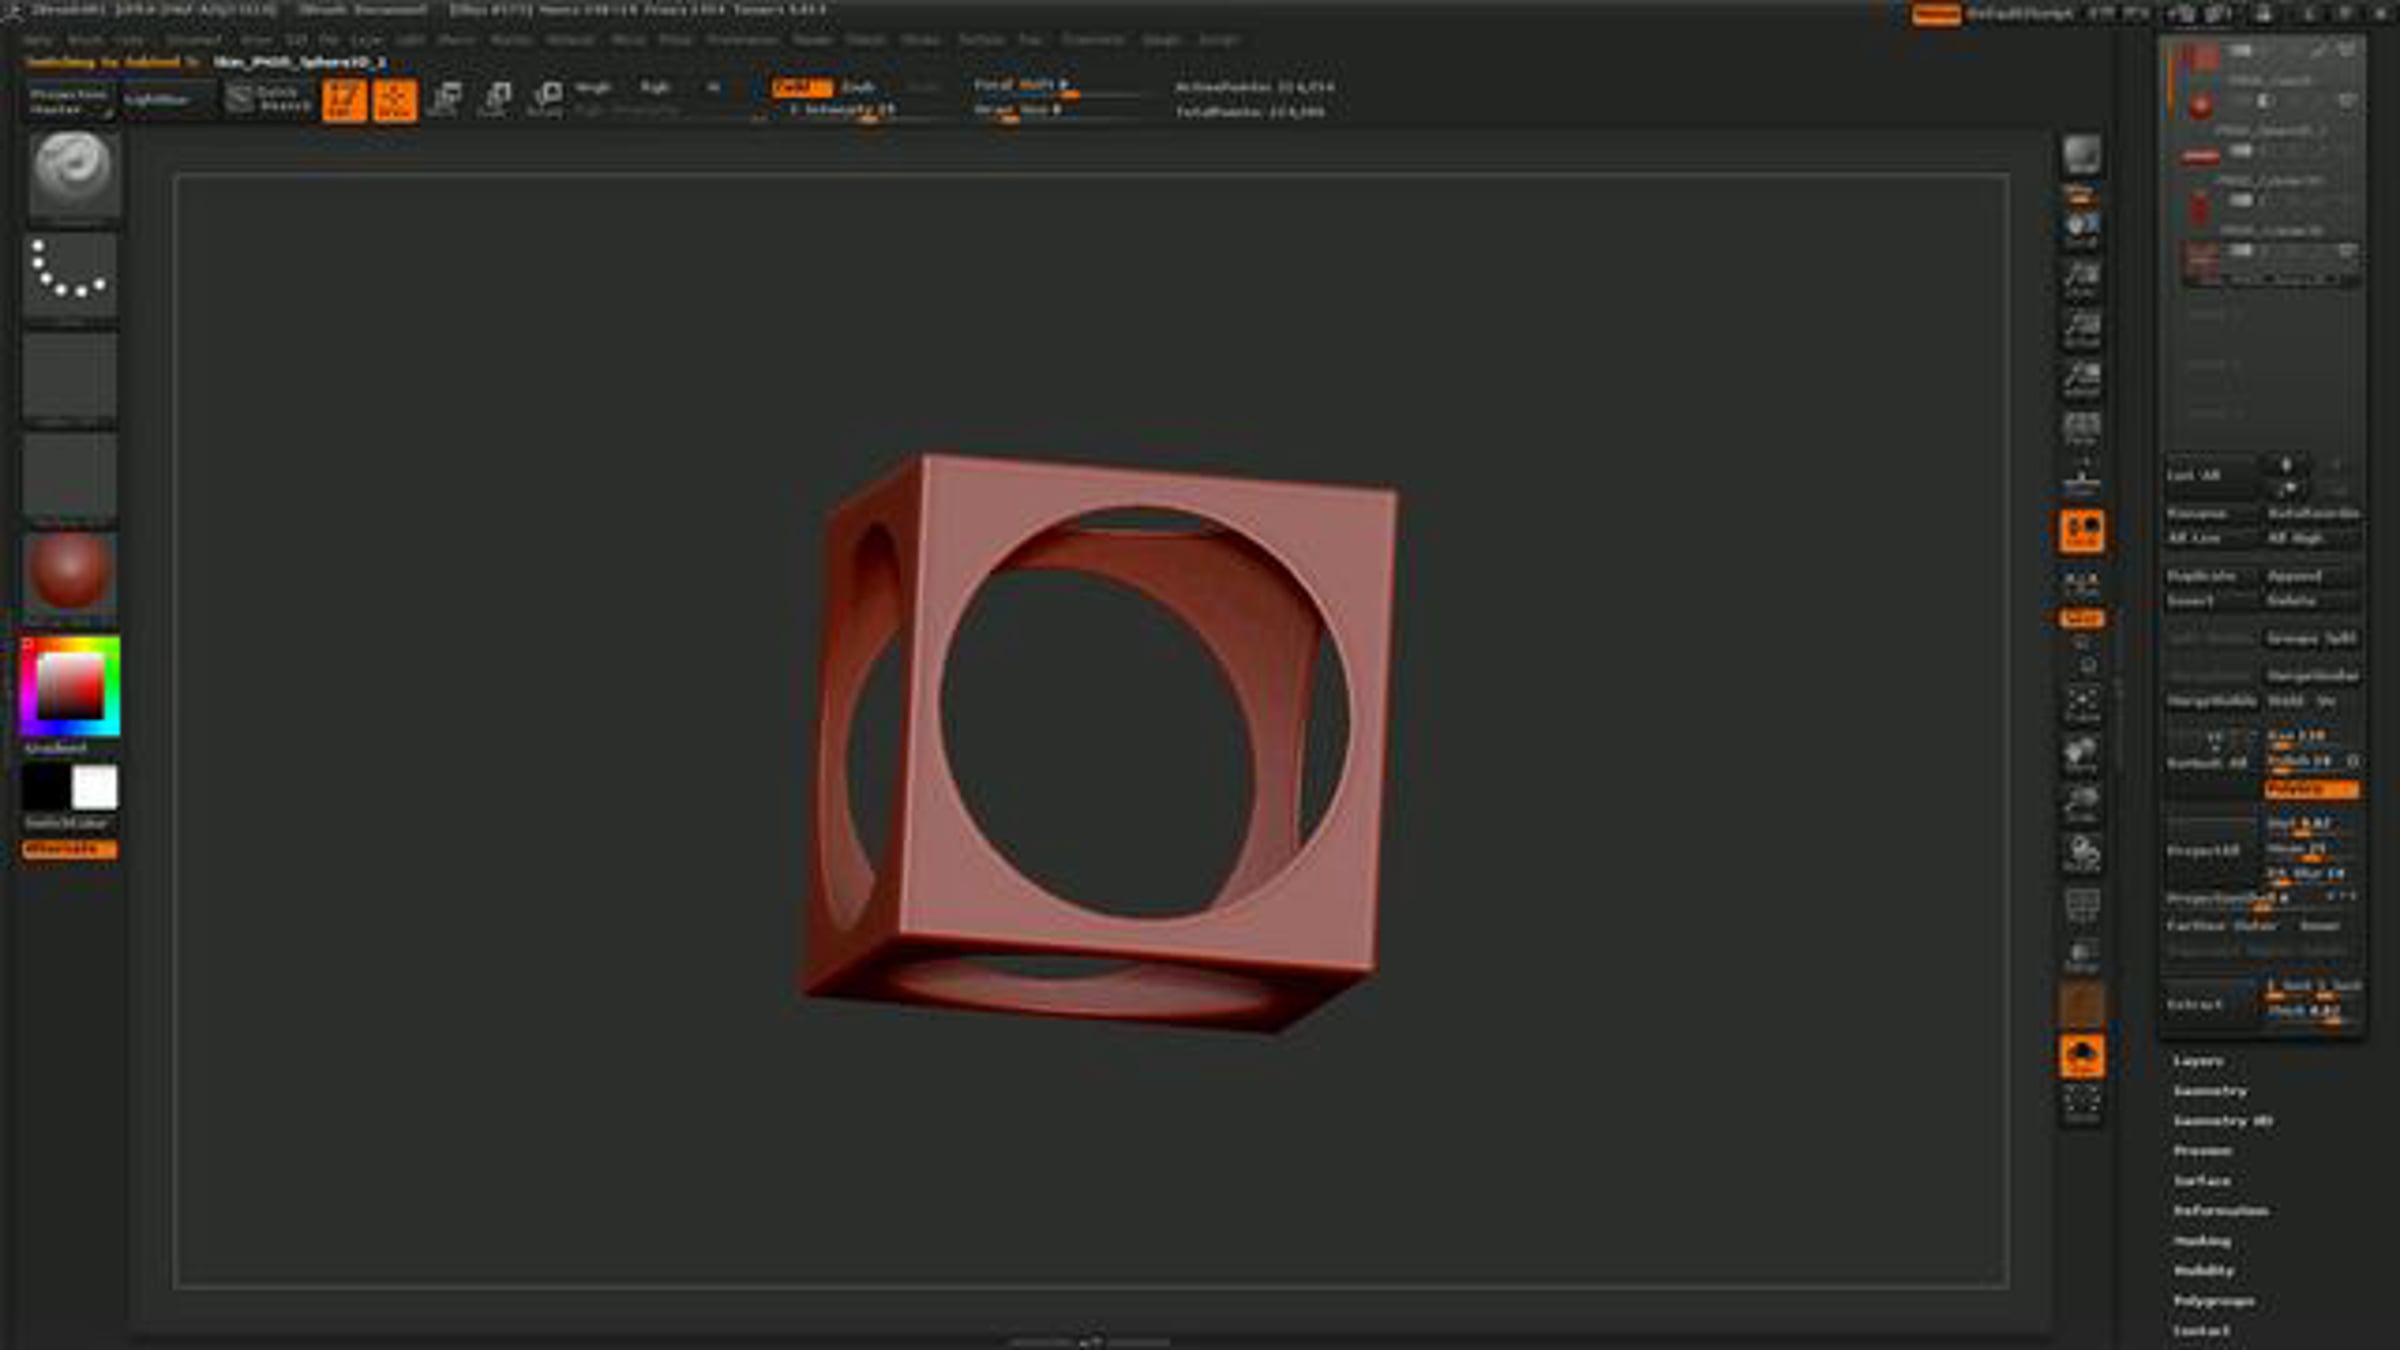The image size is (2400, 1350).
Task: Expand the Visibility sub-palette
Action: [x=2203, y=1270]
